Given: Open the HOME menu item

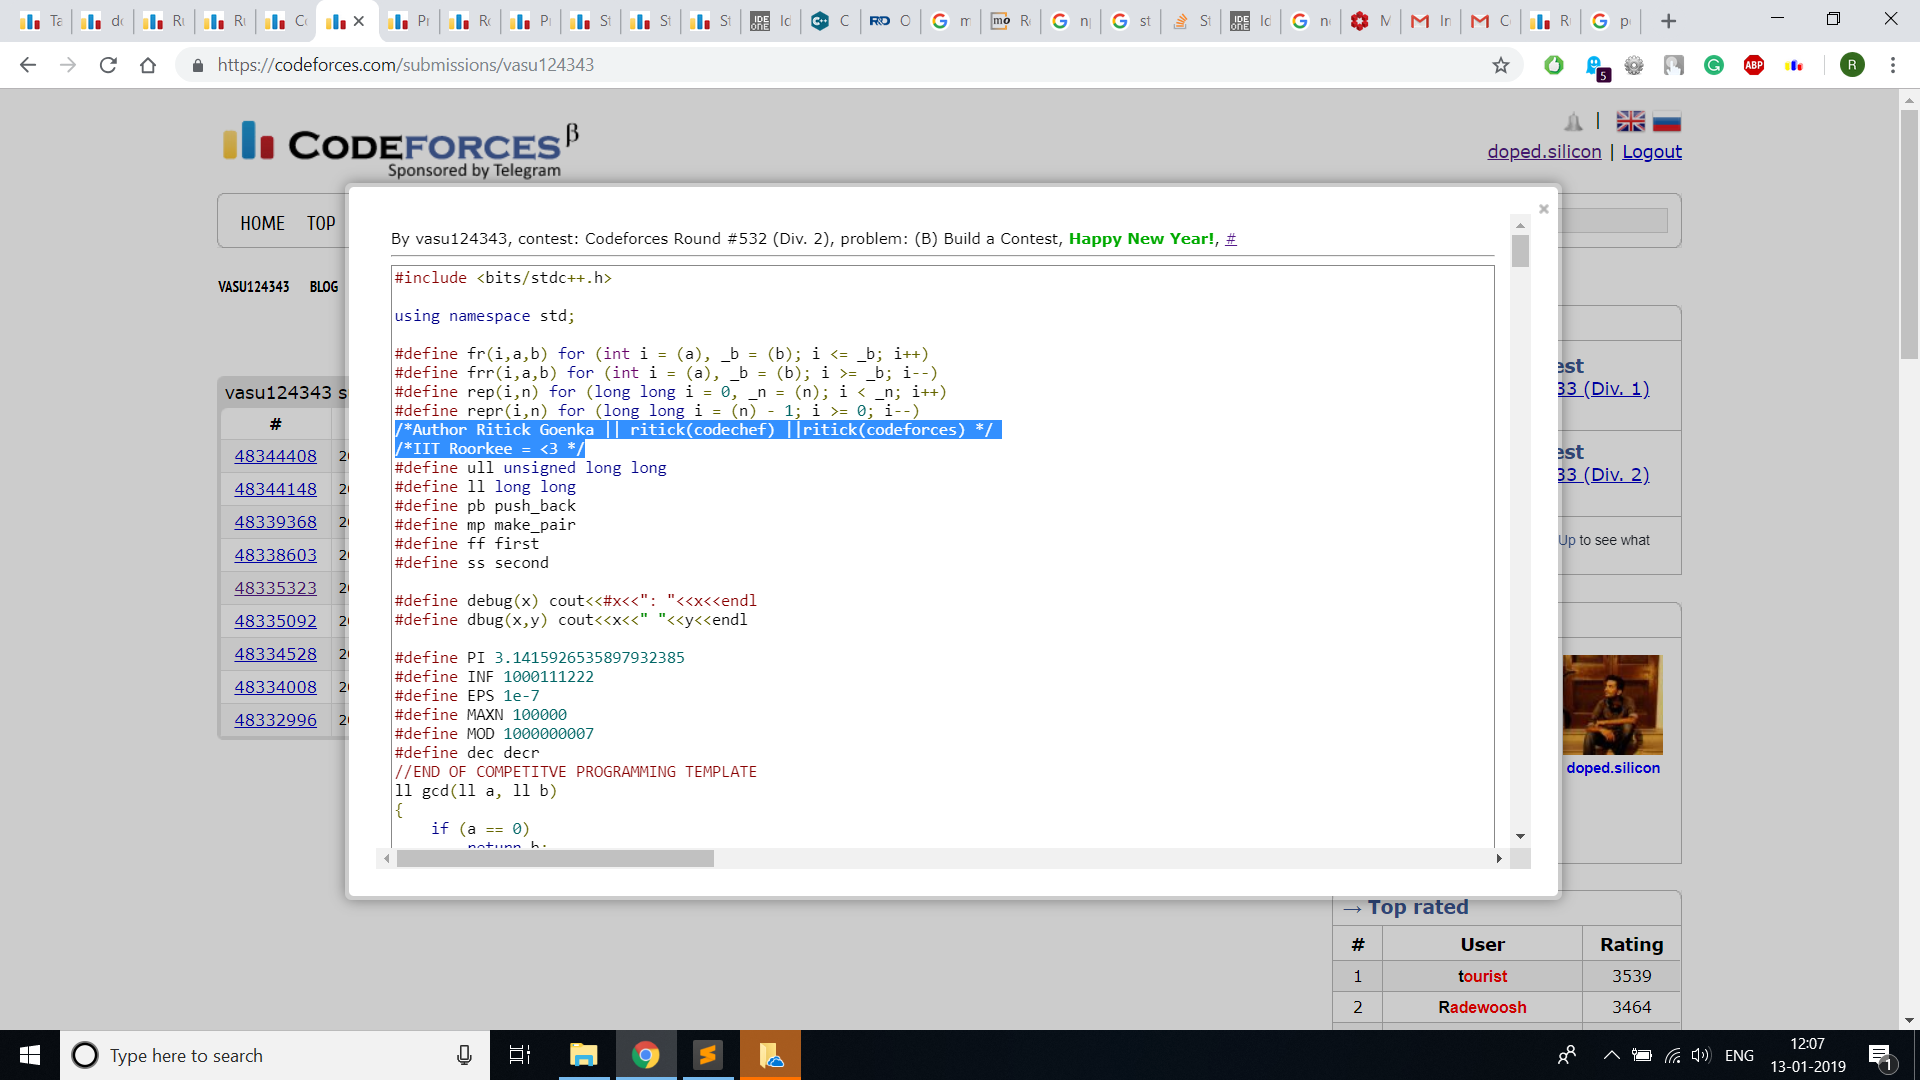Looking at the screenshot, I should pos(262,223).
